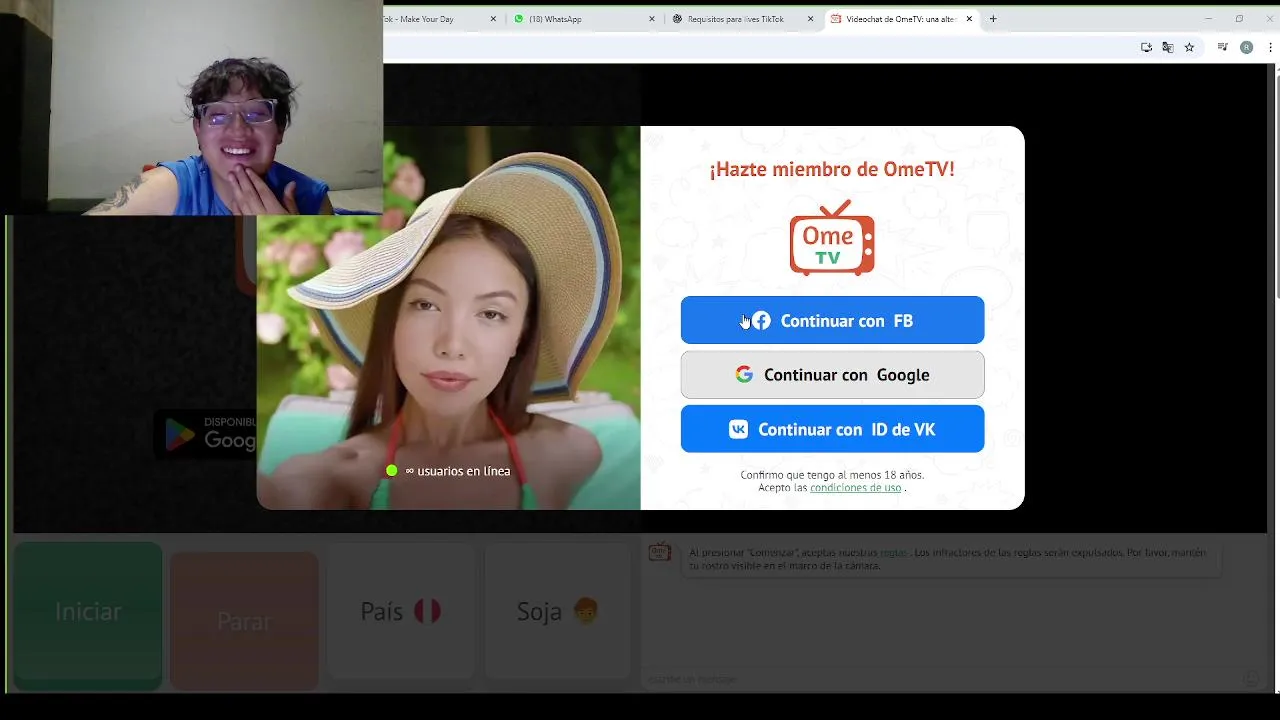
Task: Stop chat with the Parar button
Action: coord(244,621)
